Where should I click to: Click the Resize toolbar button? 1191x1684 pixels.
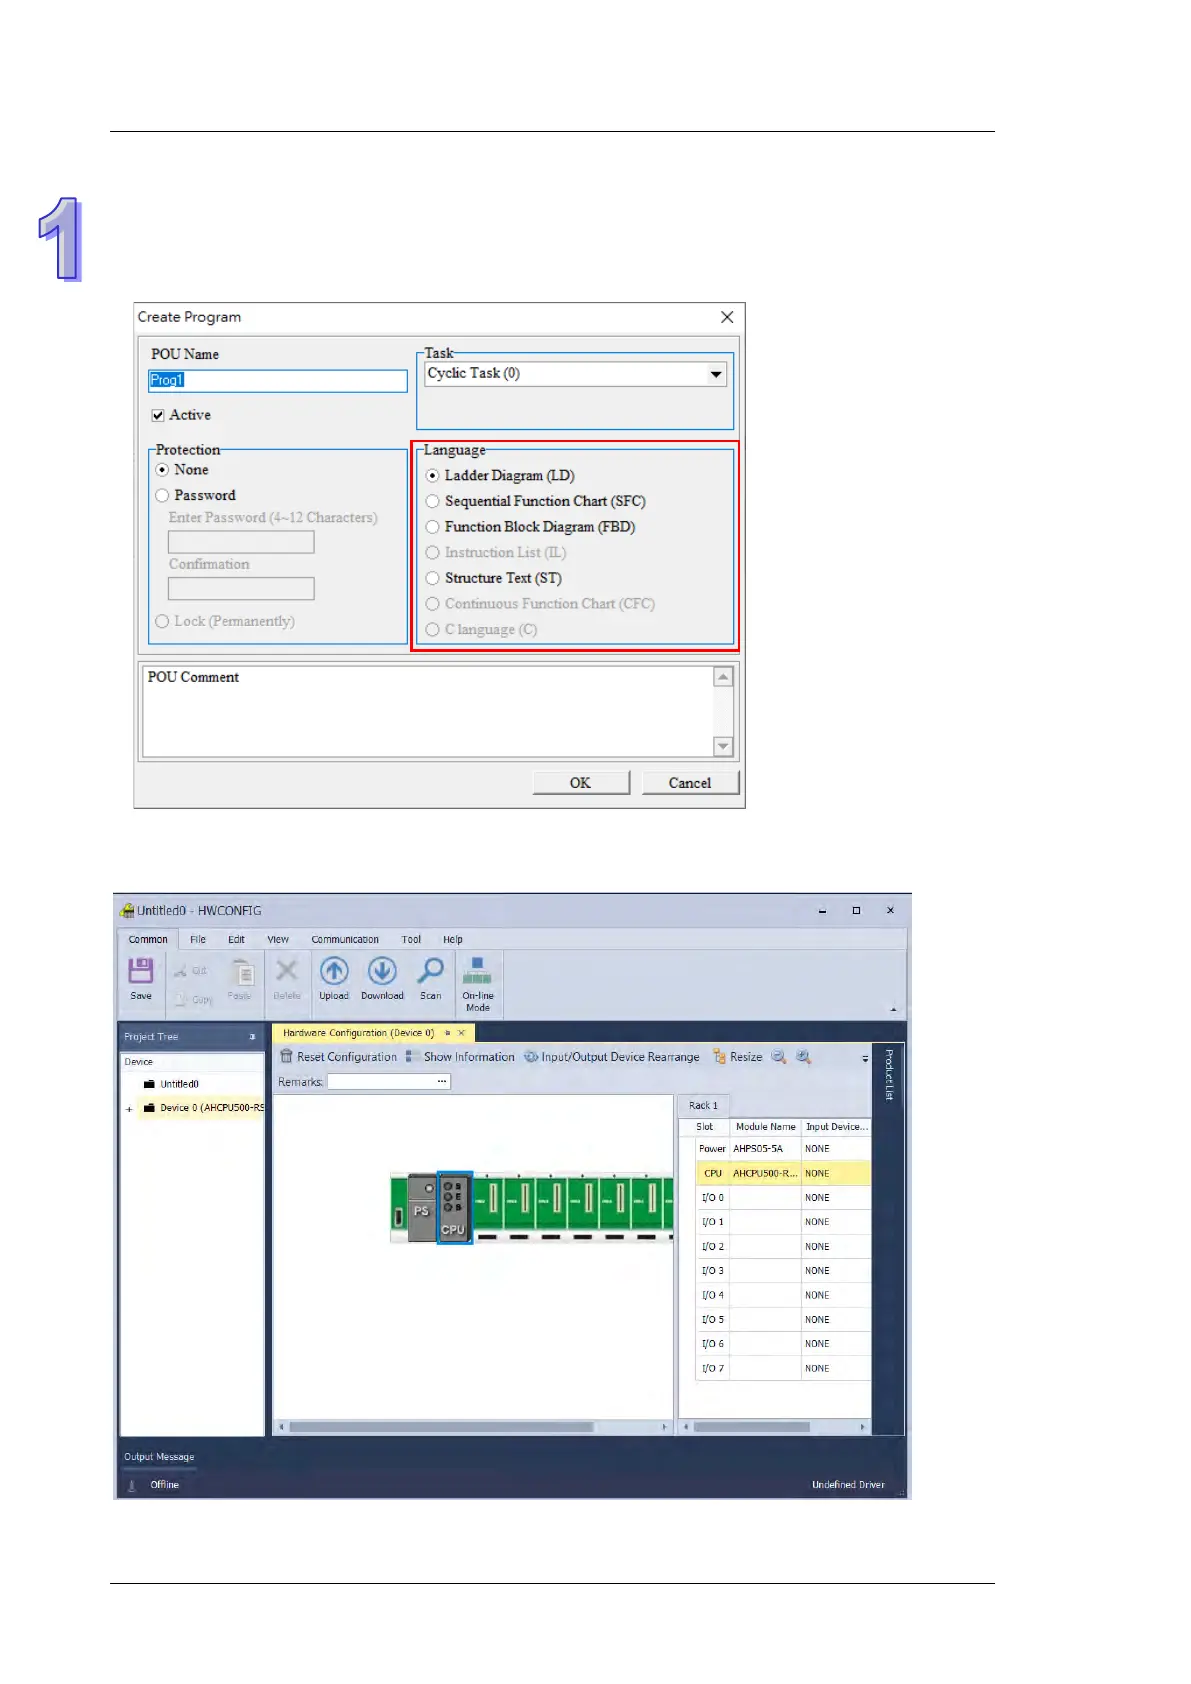tap(738, 1056)
